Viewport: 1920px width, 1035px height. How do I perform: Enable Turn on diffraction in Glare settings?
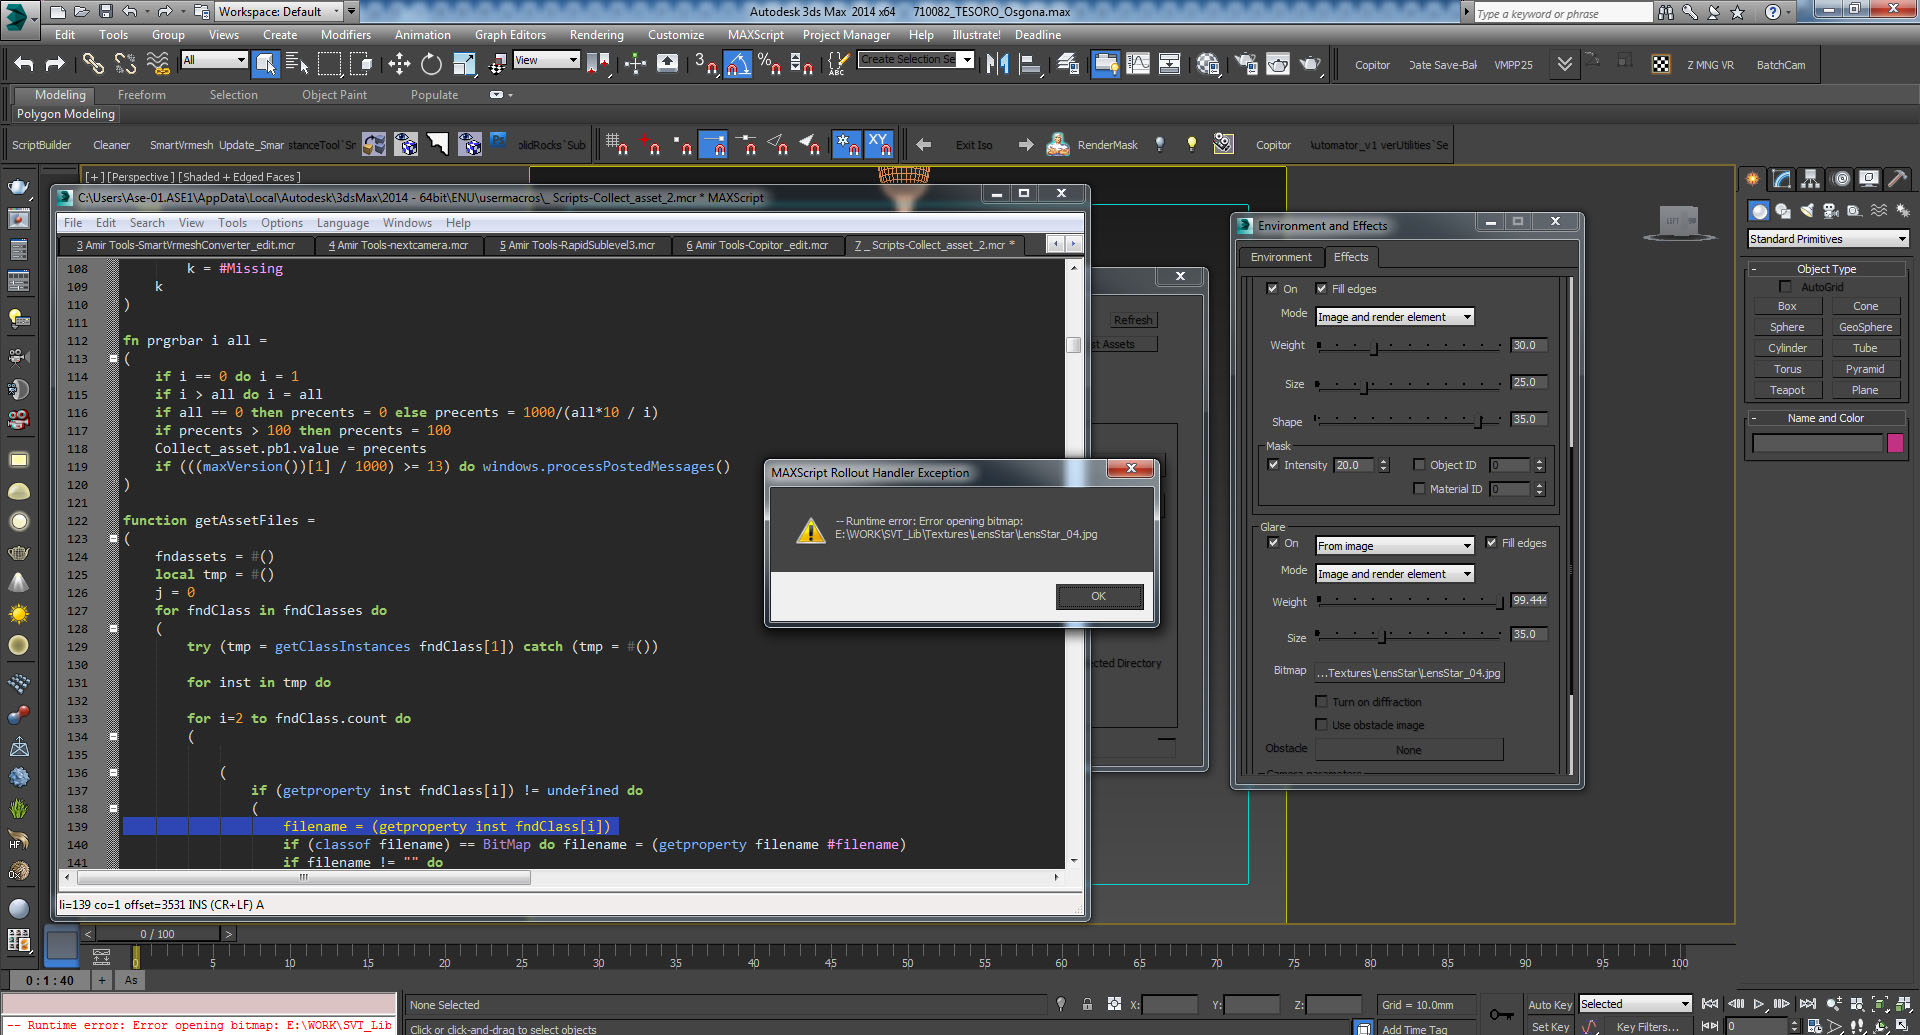point(1322,701)
